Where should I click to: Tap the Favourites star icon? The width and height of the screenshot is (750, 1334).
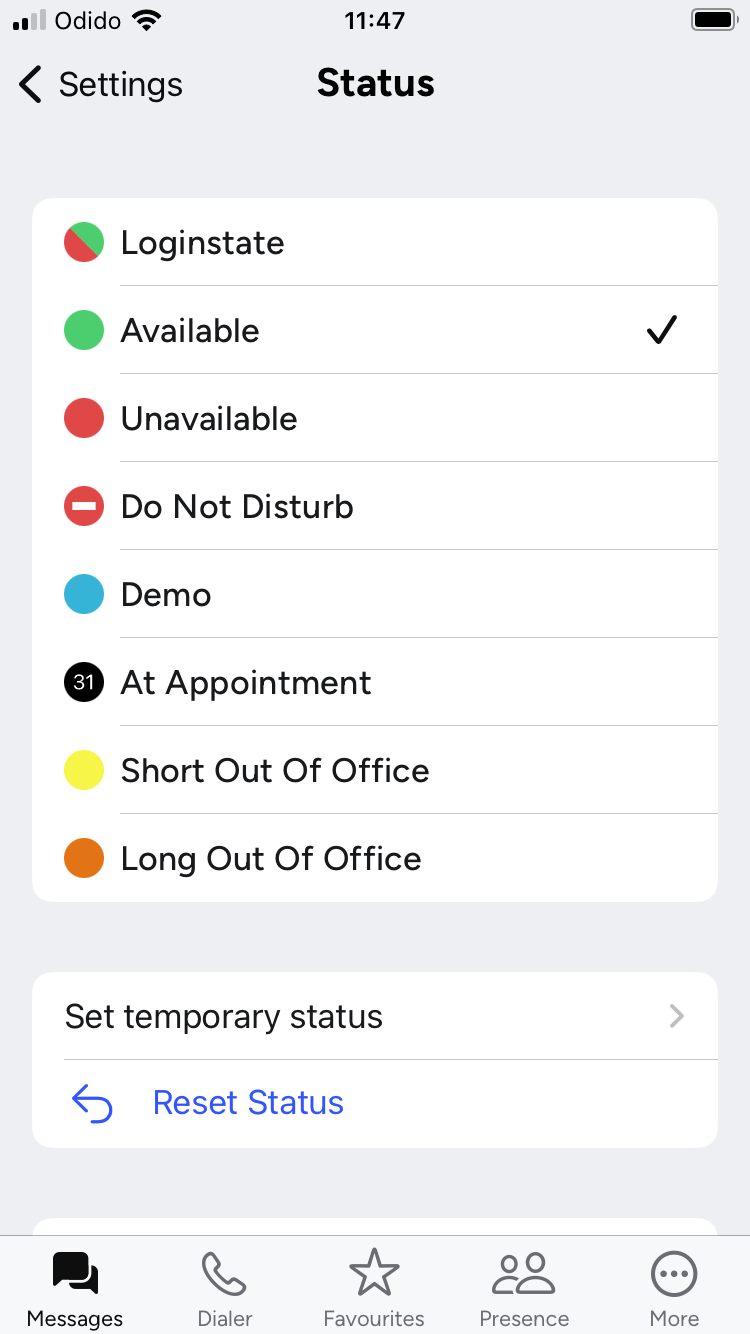click(374, 1273)
